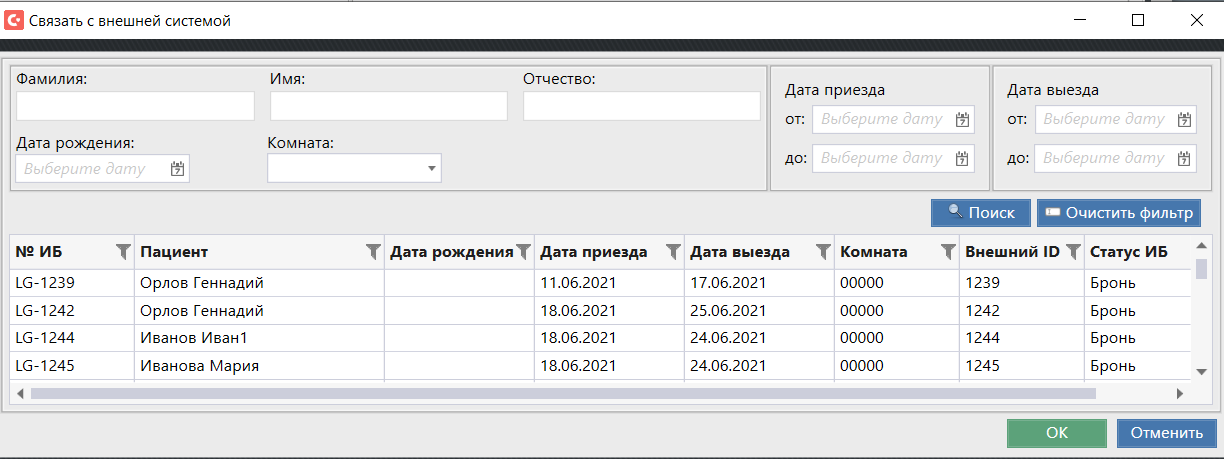Screen dimensions: 1224x459
Task: Open Внешний ID column filter
Action: [x=1073, y=251]
